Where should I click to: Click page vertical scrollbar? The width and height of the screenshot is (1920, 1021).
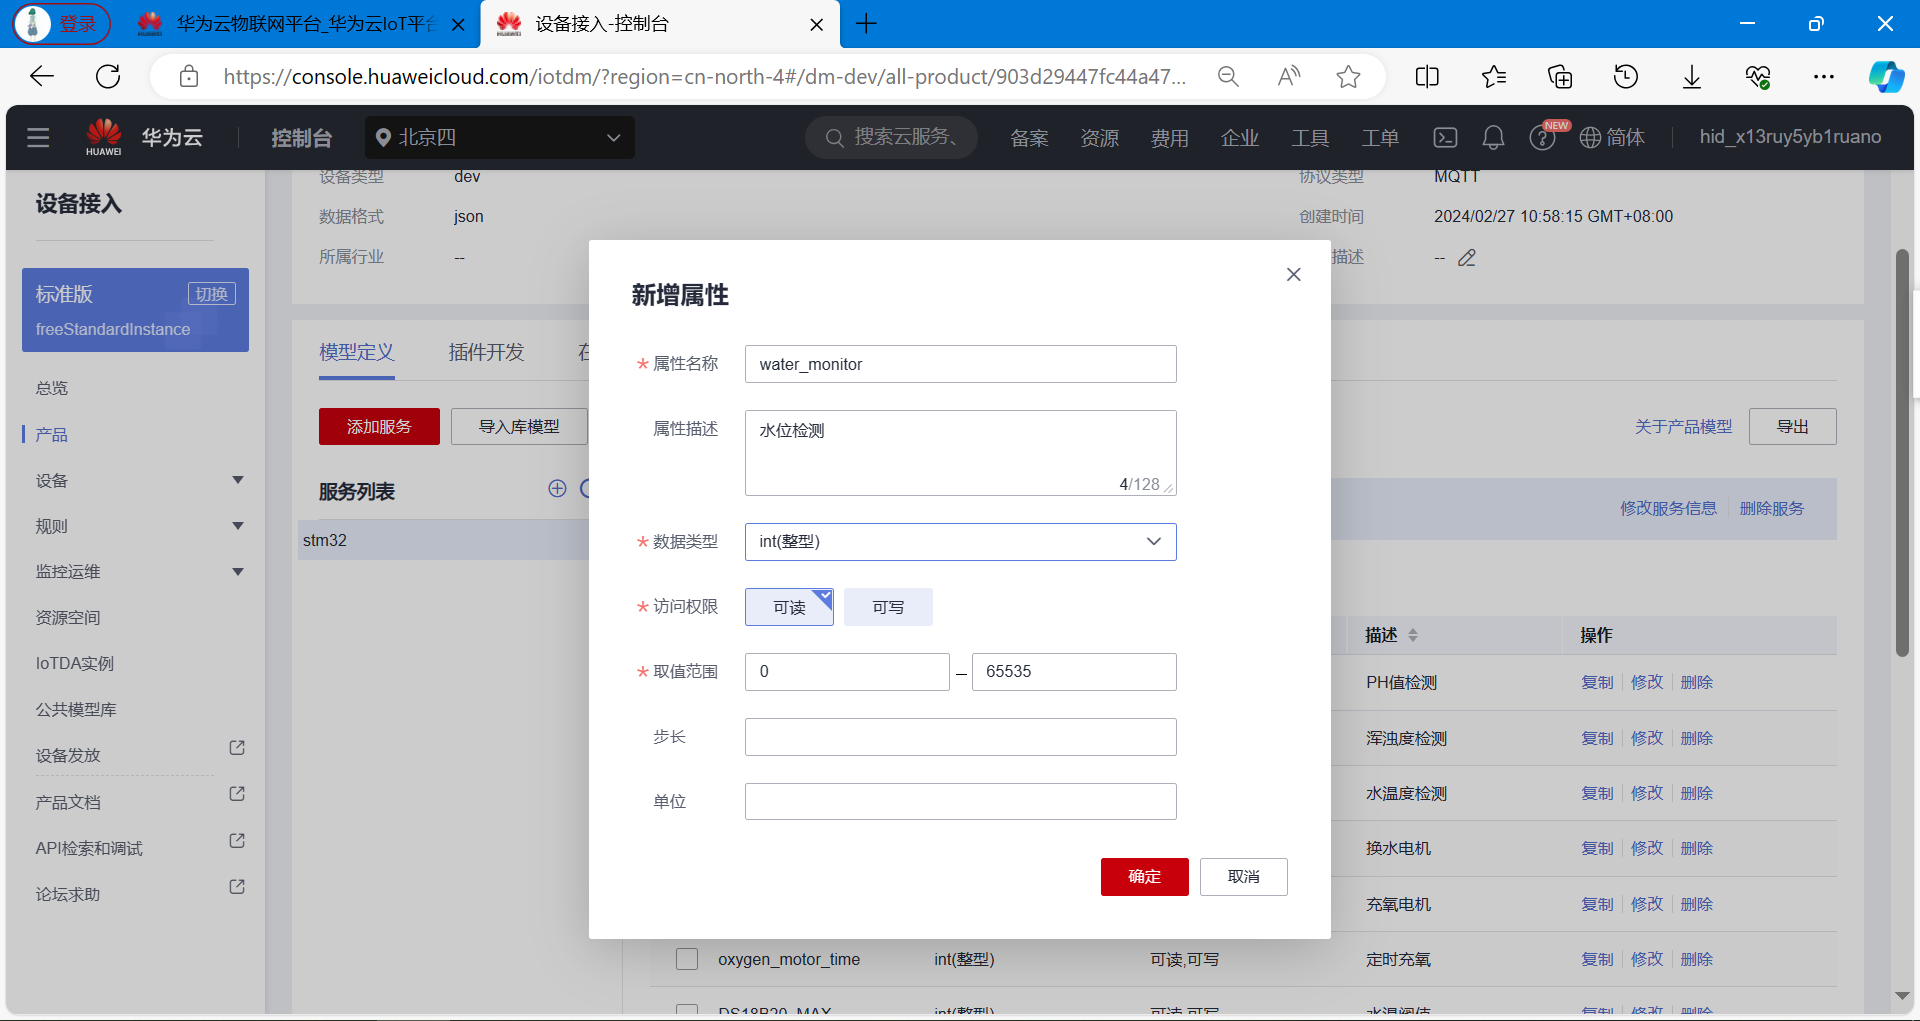(x=1902, y=452)
